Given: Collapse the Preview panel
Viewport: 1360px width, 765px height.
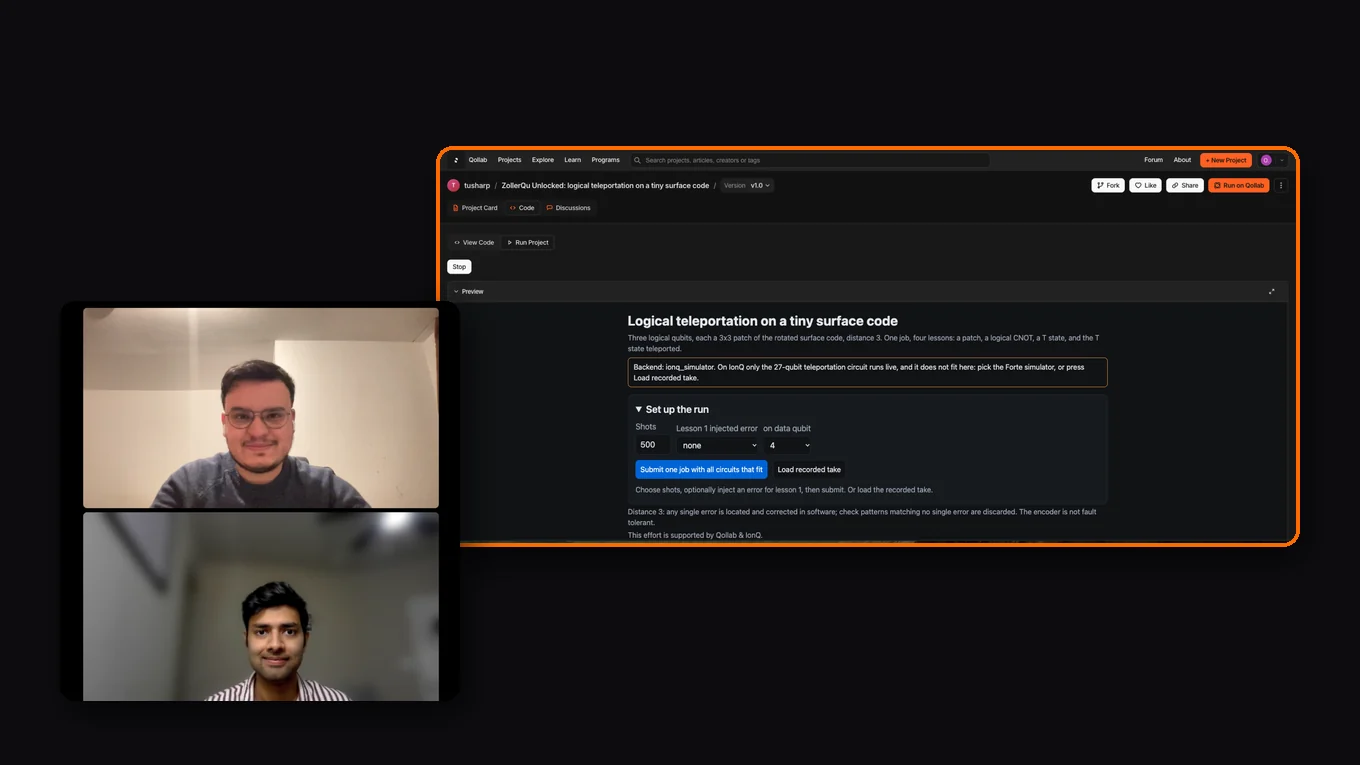Looking at the screenshot, I should point(456,292).
